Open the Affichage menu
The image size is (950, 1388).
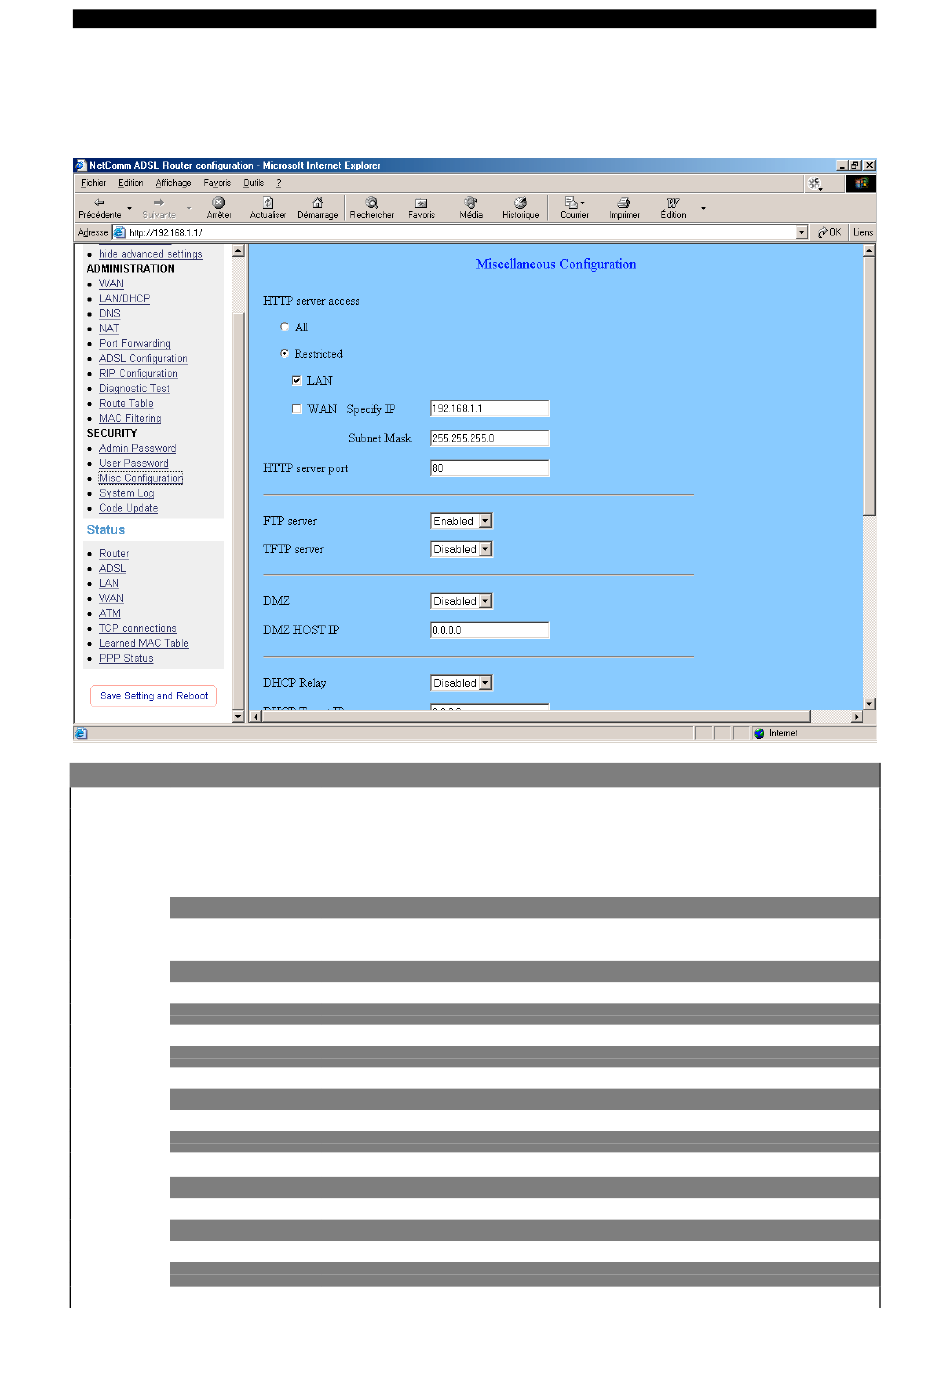[173, 183]
